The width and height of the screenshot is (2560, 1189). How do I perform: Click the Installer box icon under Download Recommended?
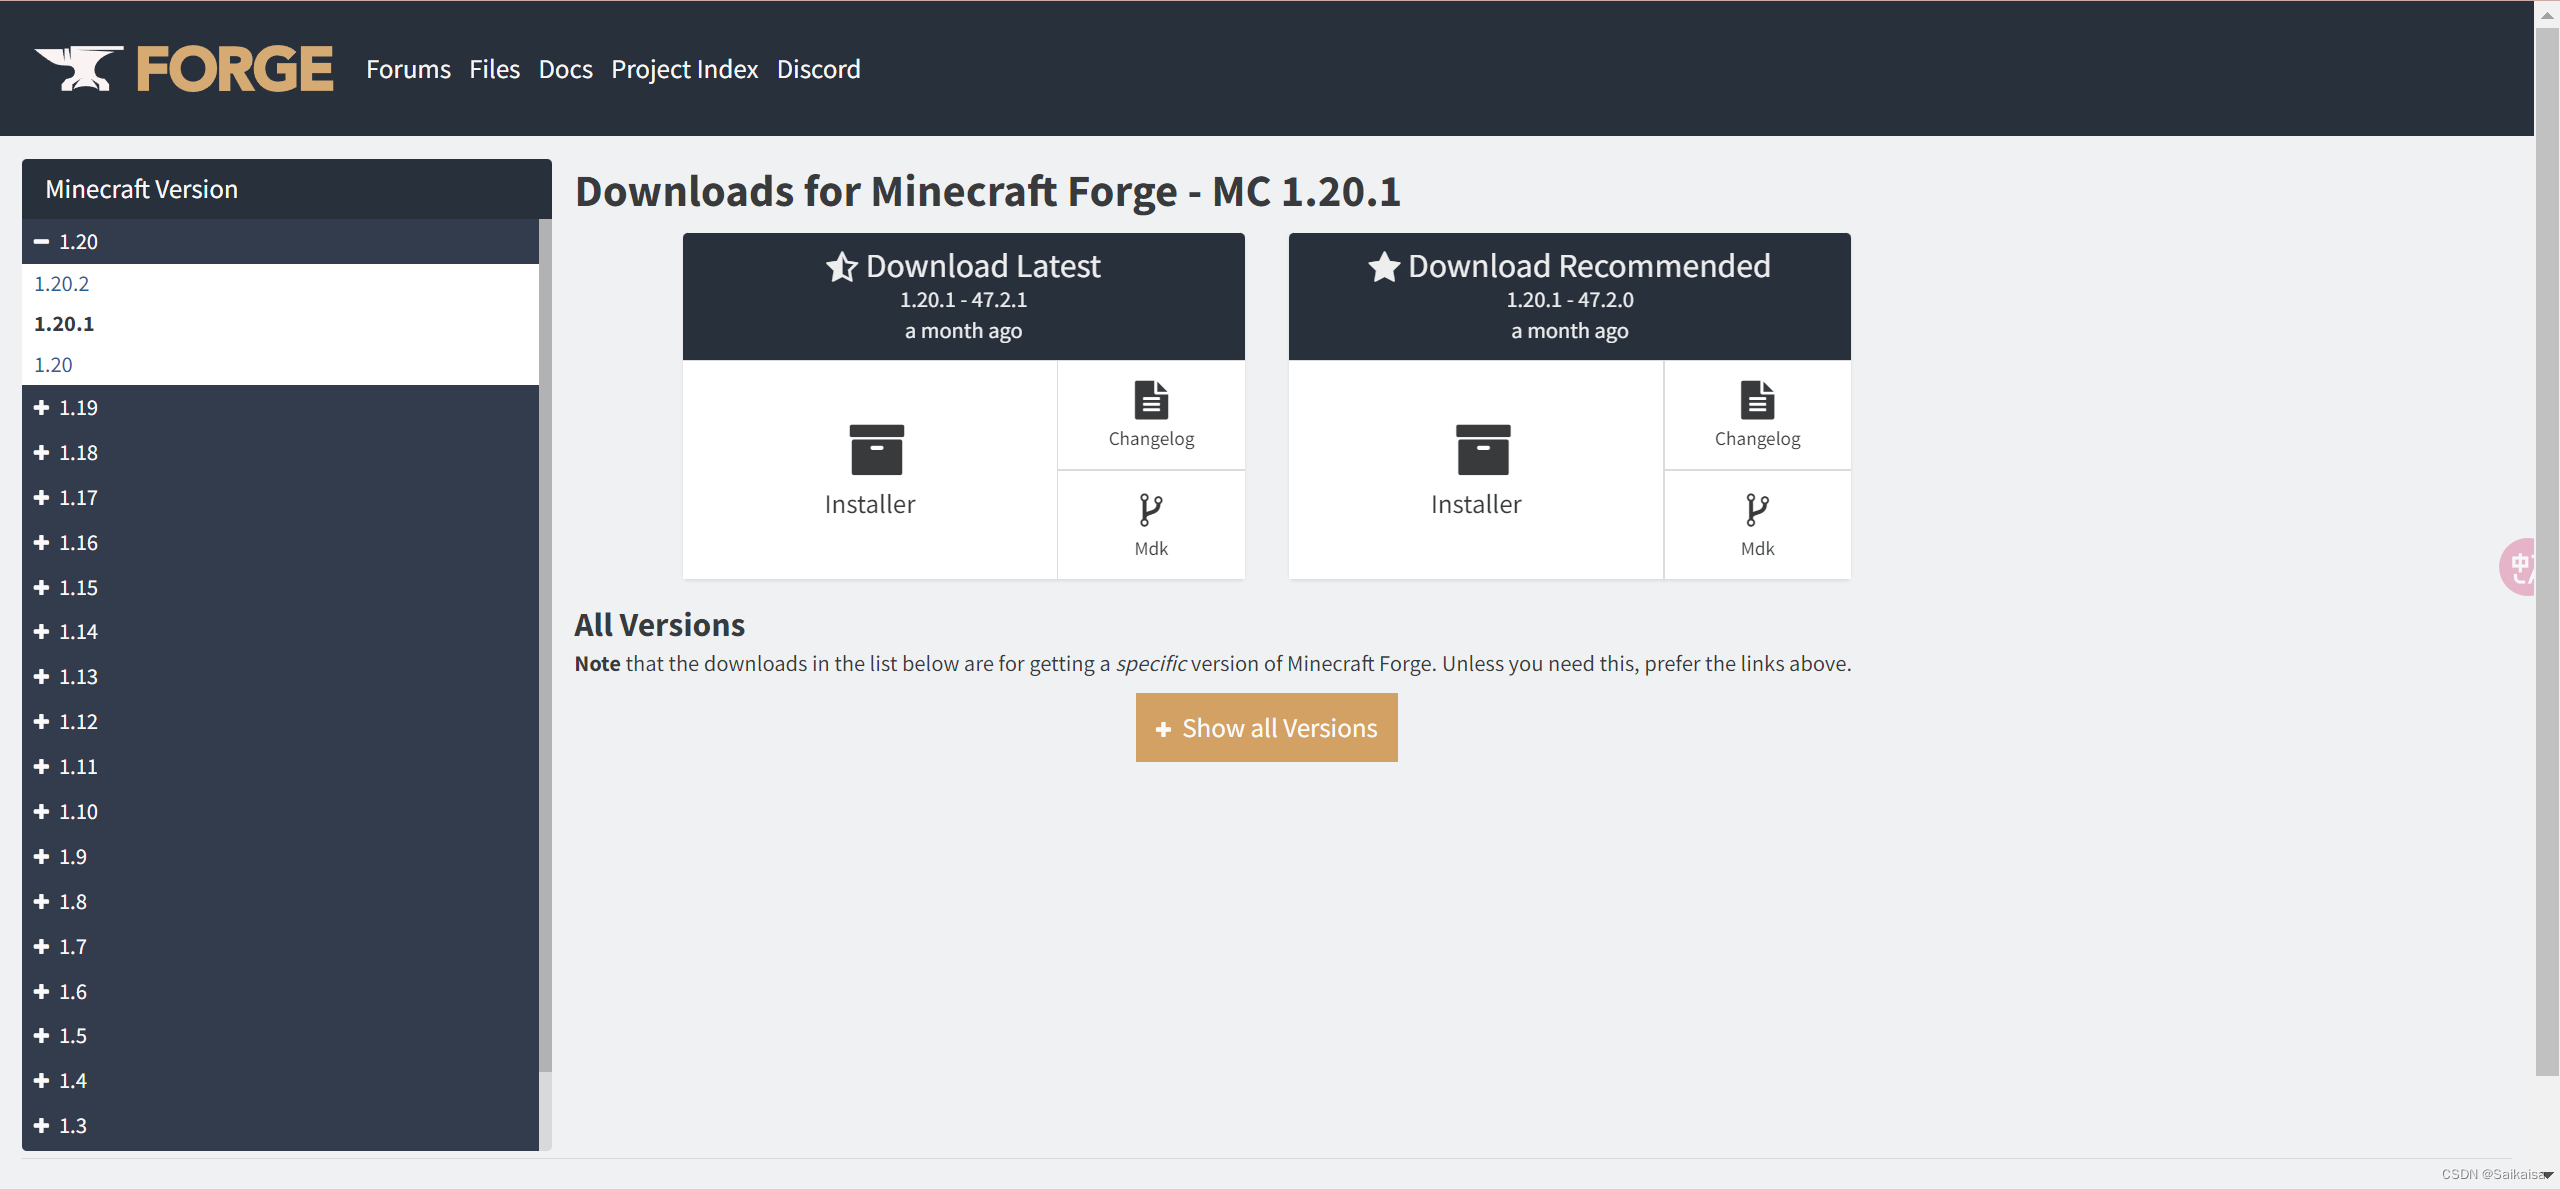pos(1483,450)
